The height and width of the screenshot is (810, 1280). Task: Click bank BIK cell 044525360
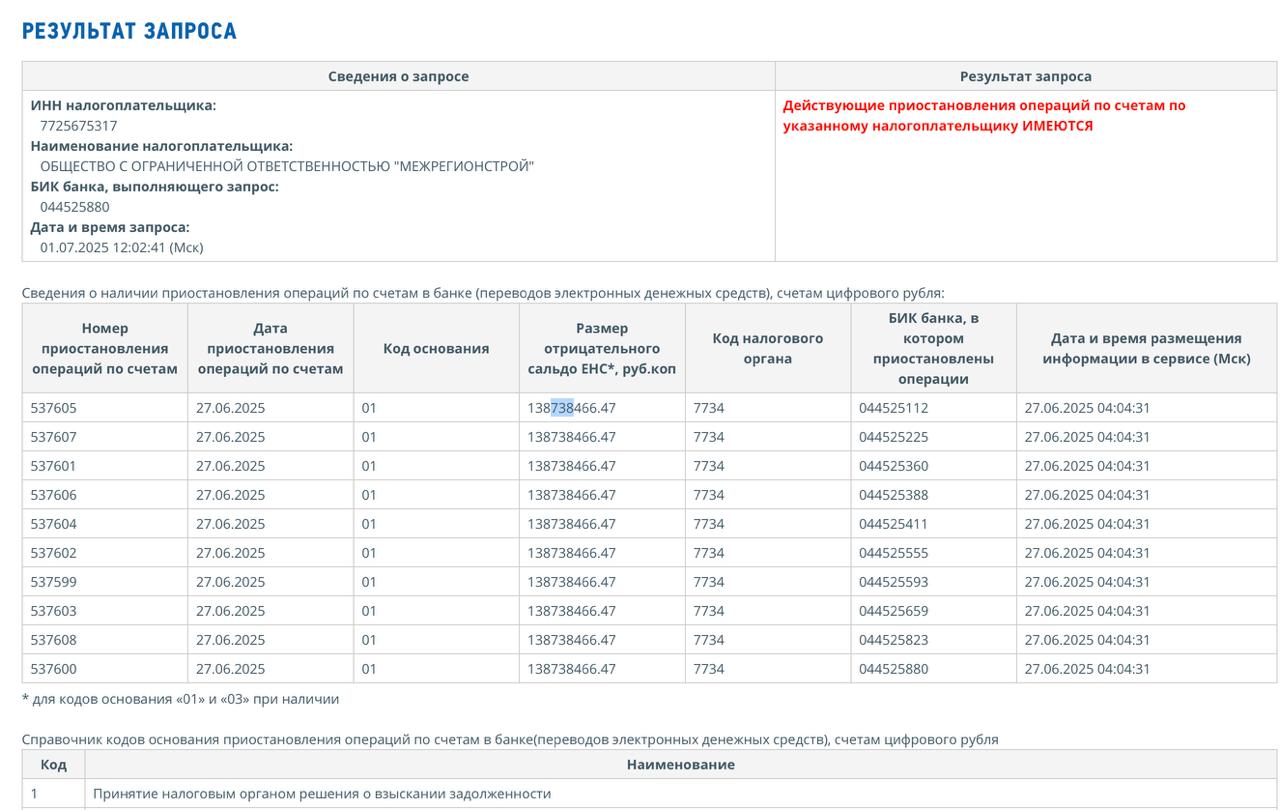coord(893,466)
